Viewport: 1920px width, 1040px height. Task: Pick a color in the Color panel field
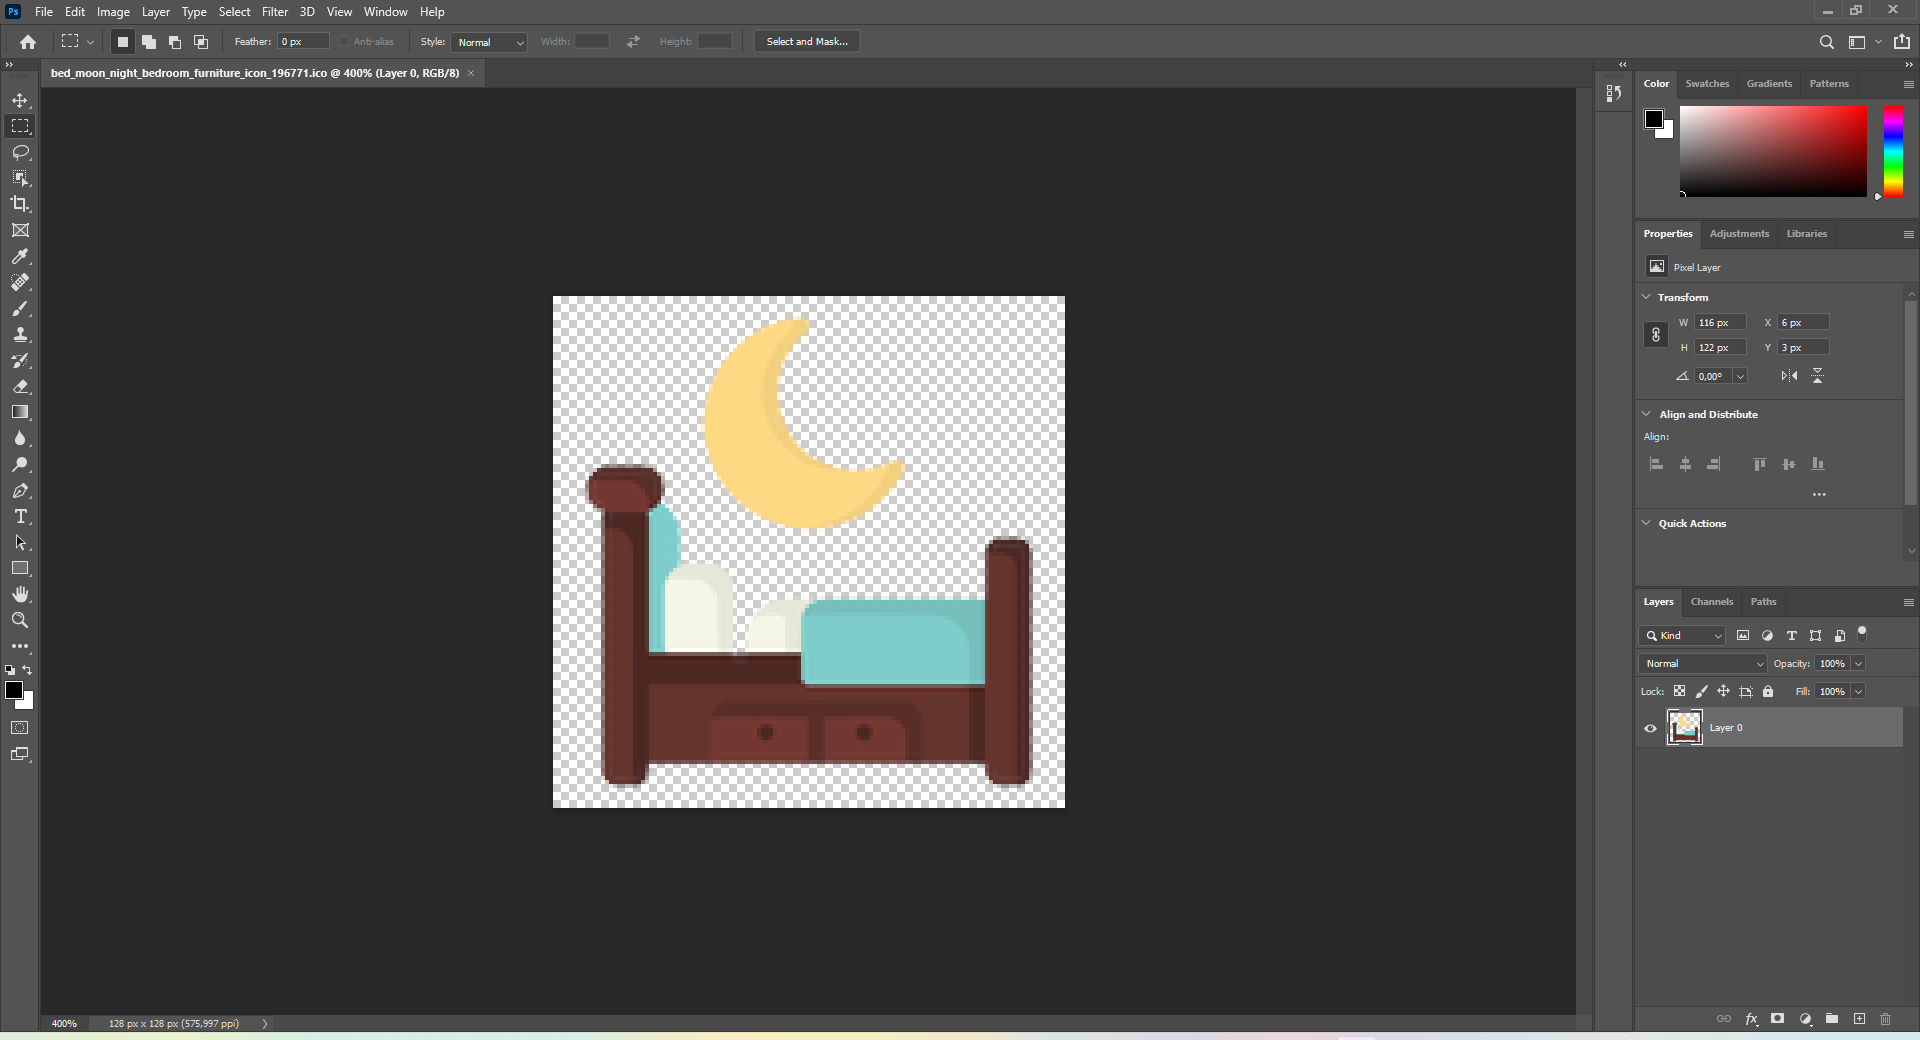coord(1773,151)
